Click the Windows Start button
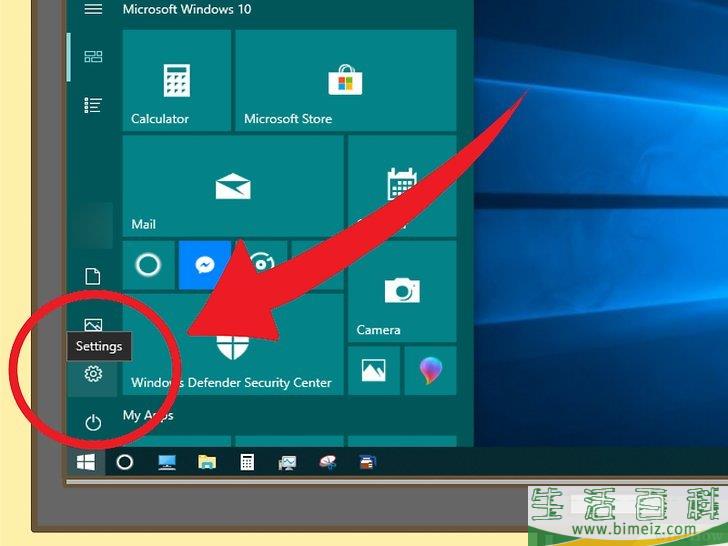728x546 pixels. click(86, 462)
